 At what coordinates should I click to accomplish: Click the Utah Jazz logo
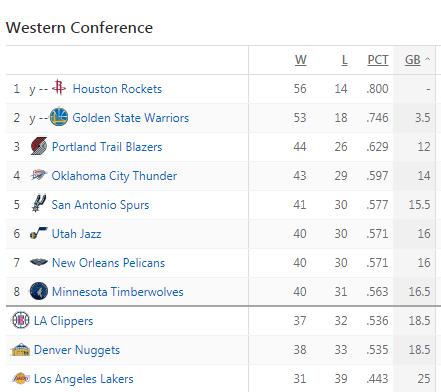tap(39, 233)
